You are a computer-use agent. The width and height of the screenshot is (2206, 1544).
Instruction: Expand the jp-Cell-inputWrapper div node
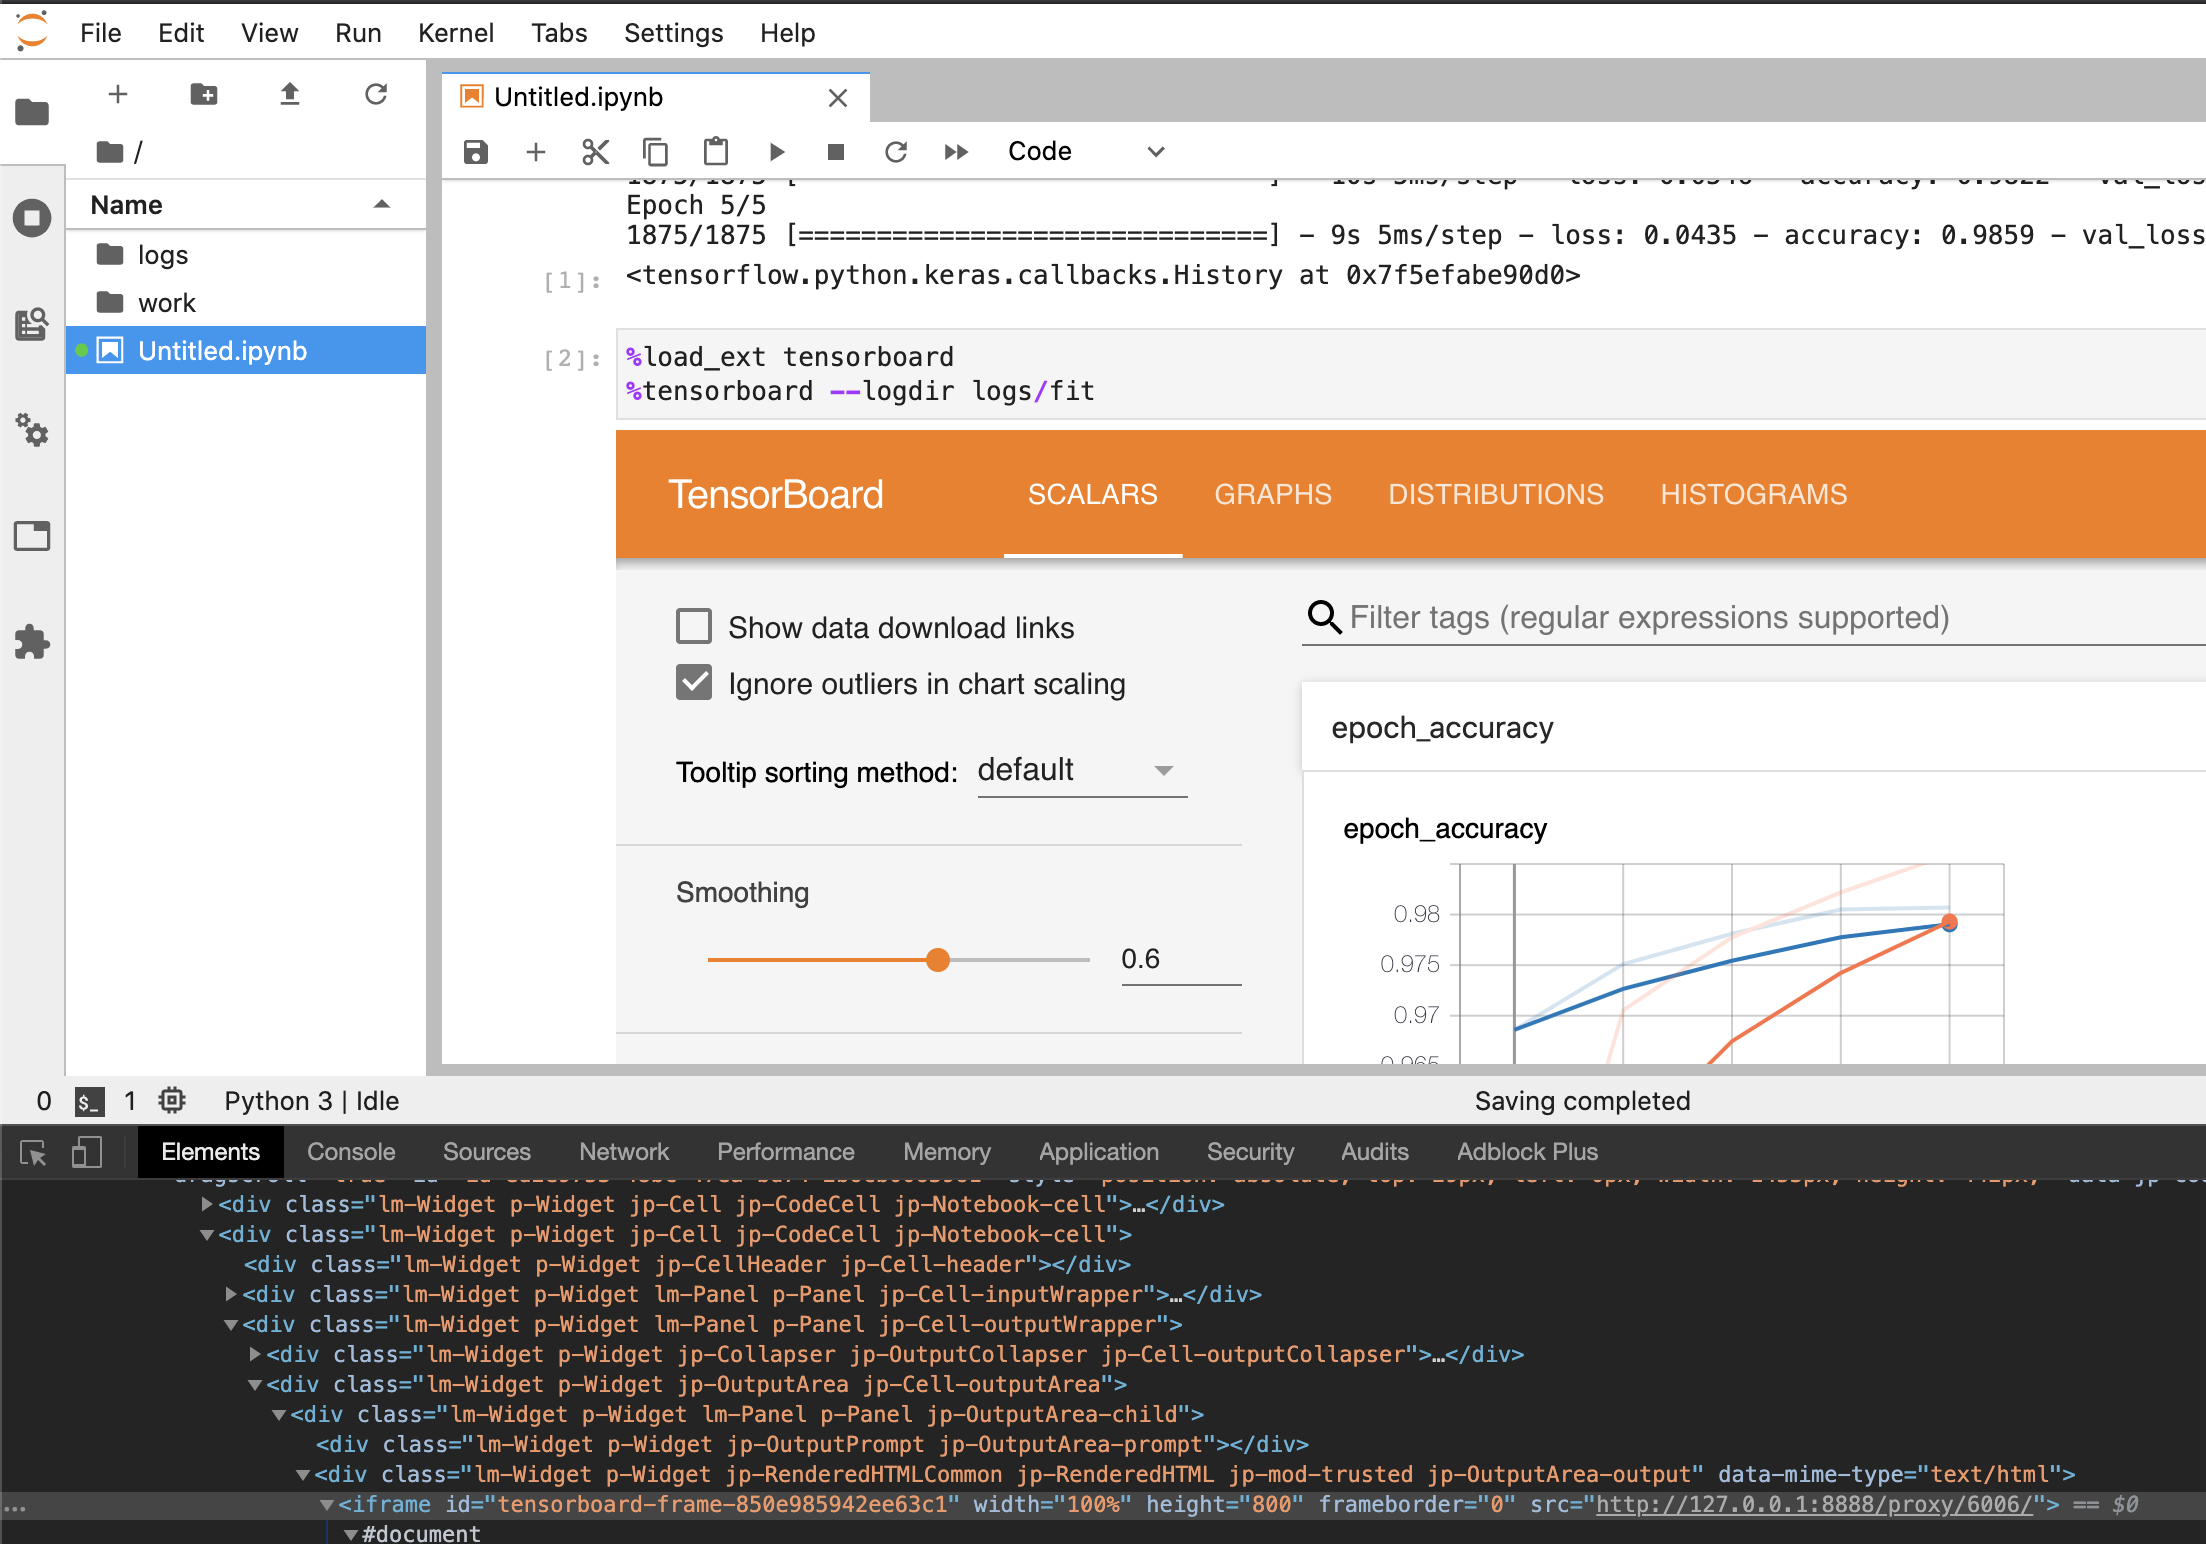(231, 1294)
